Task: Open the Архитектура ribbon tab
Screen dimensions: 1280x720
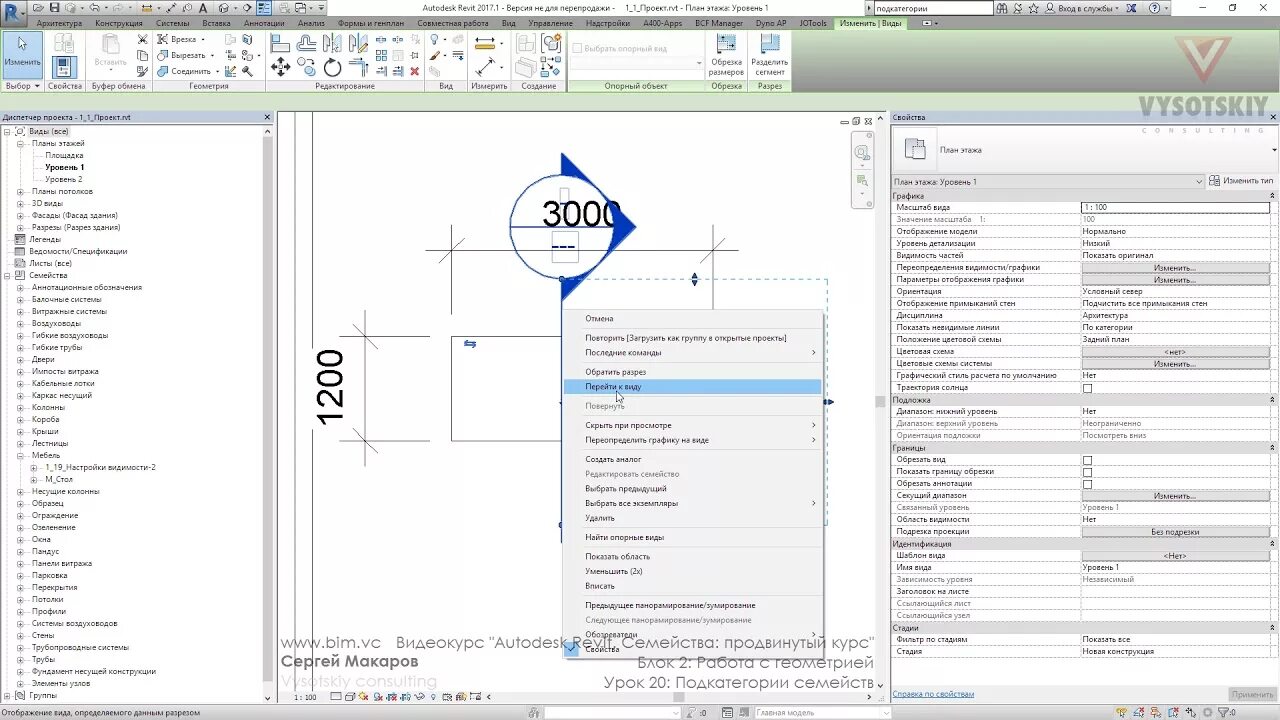Action: [x=59, y=23]
